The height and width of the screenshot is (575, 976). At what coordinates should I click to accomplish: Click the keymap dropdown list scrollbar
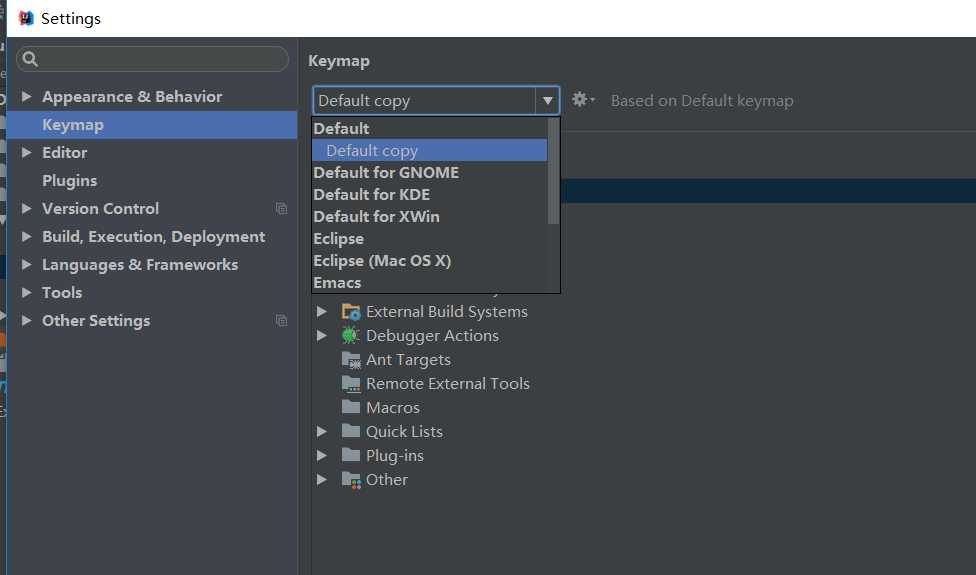click(x=553, y=171)
